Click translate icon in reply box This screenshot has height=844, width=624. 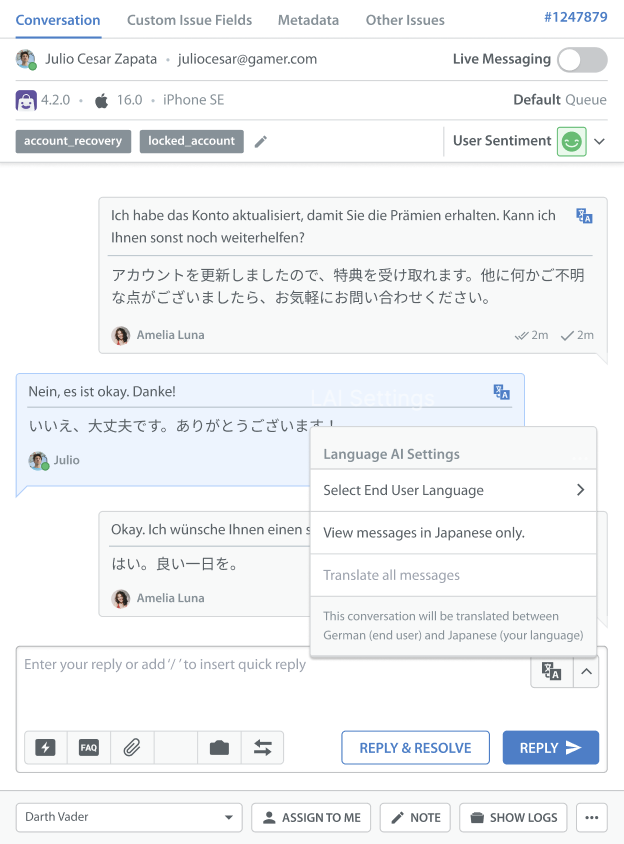(551, 672)
